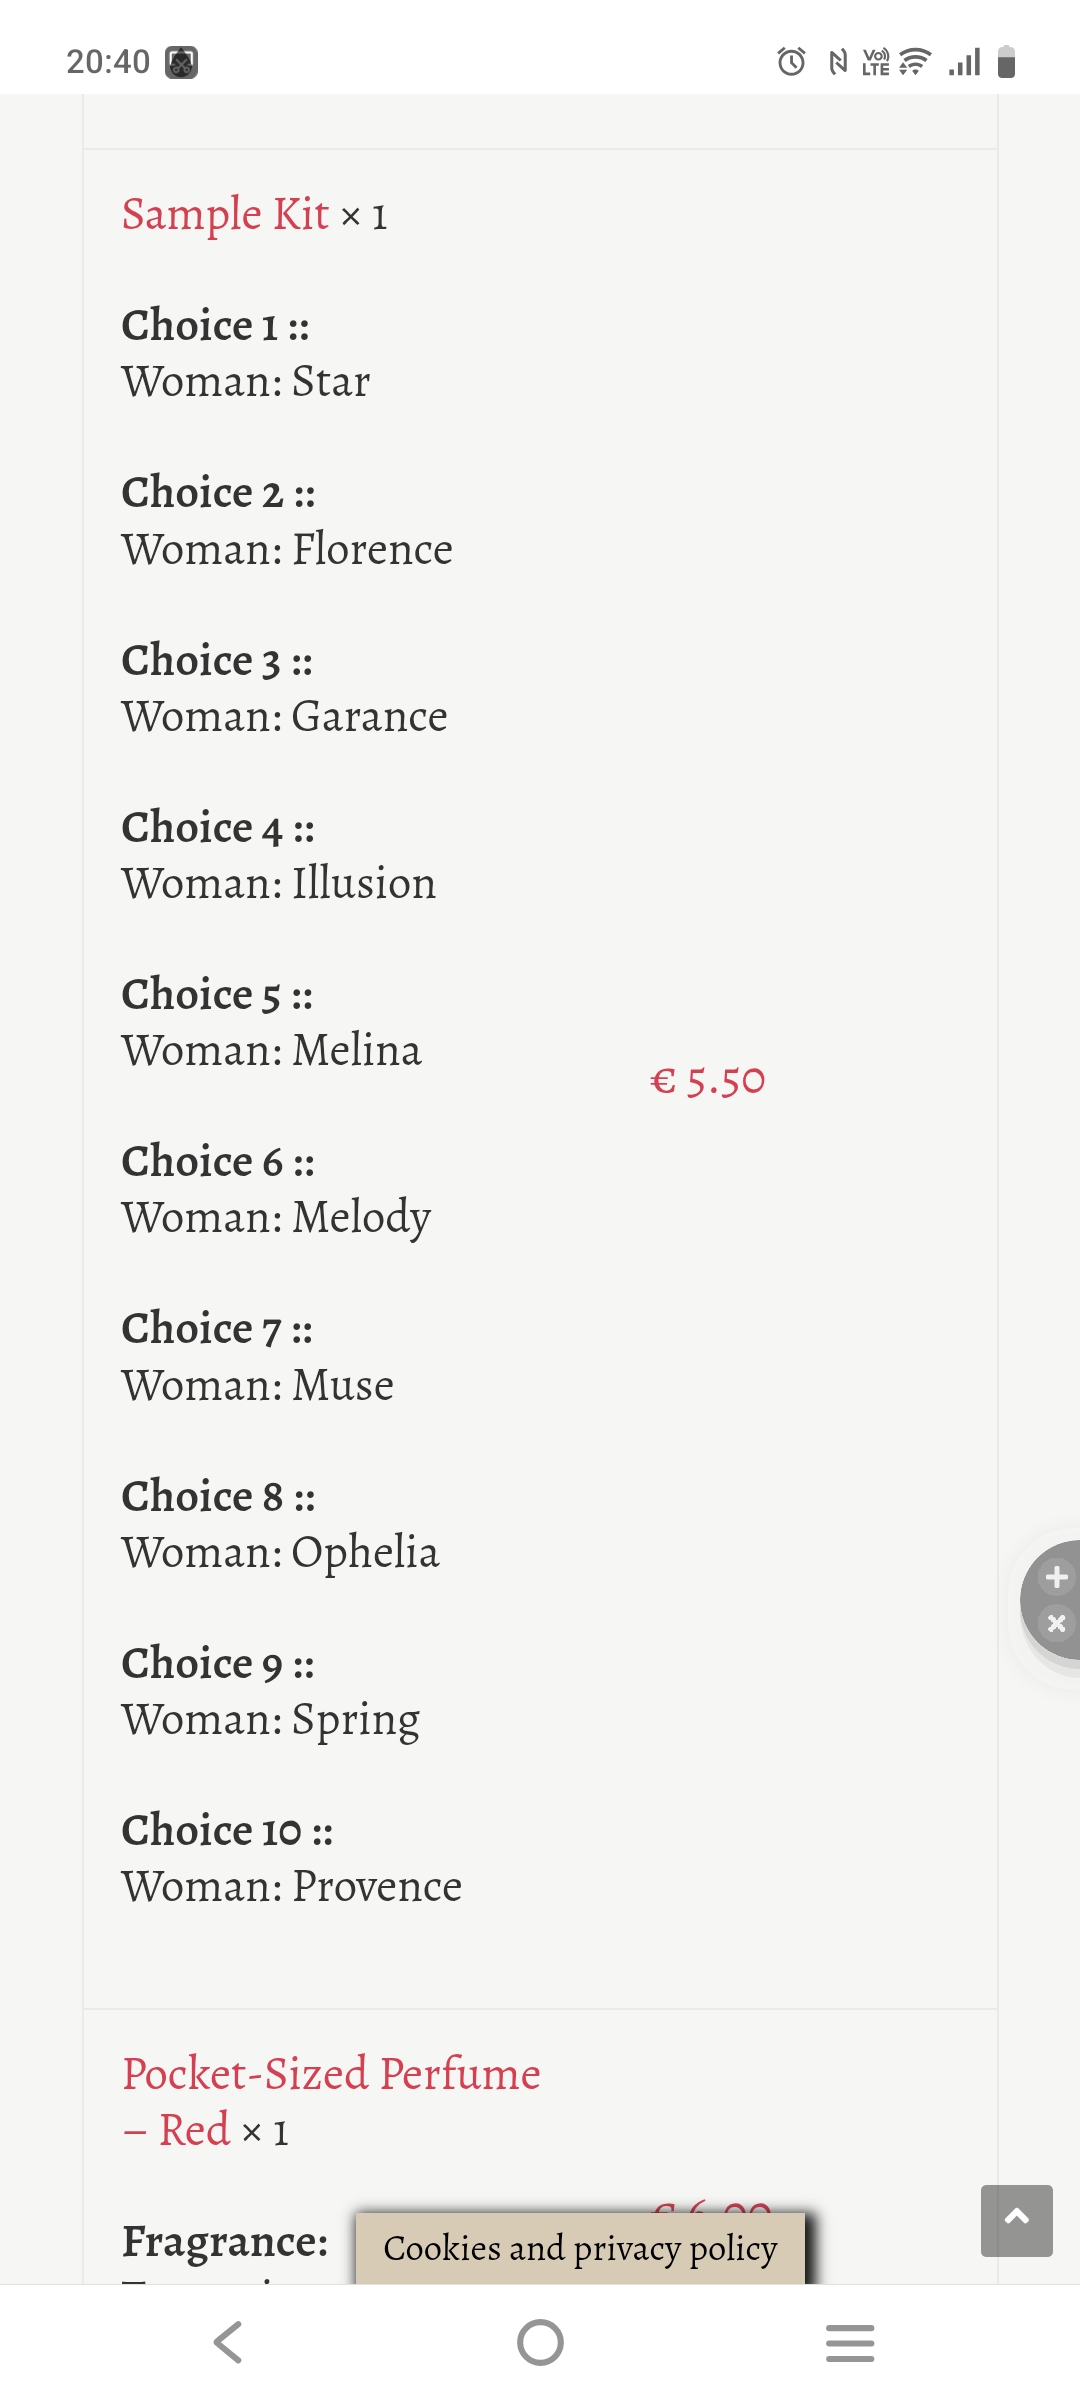Tap the scroll-to-top arrow button
This screenshot has height=2400, width=1080.
point(1017,2221)
